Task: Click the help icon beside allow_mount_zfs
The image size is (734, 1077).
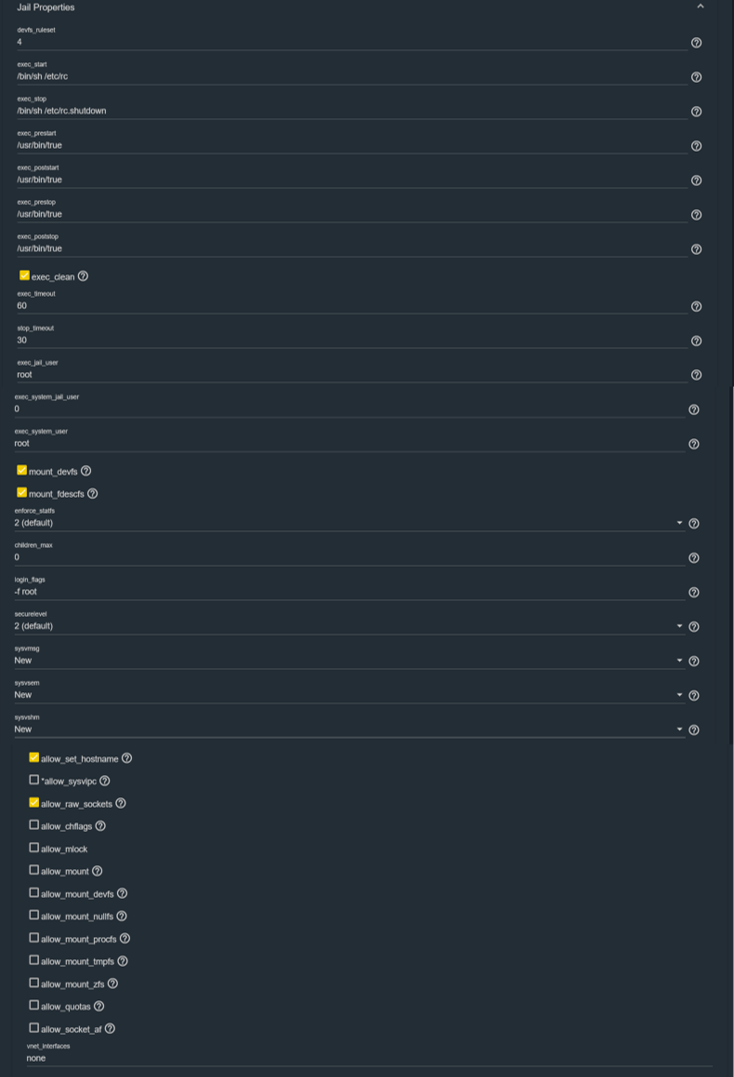Action: (113, 984)
